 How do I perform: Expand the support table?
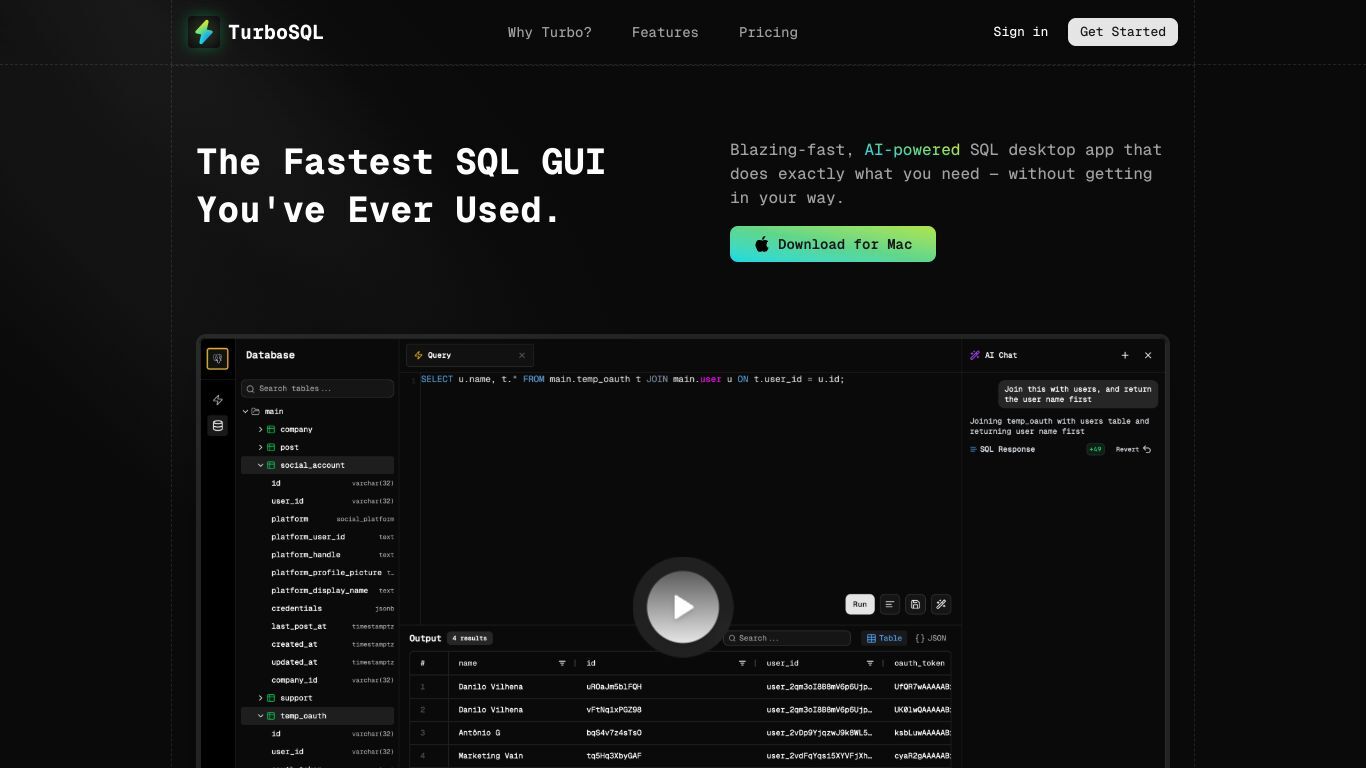click(x=260, y=698)
